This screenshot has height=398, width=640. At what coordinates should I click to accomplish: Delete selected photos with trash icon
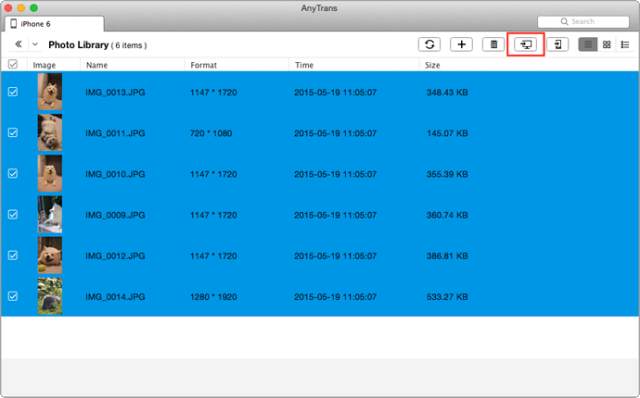[x=493, y=44]
